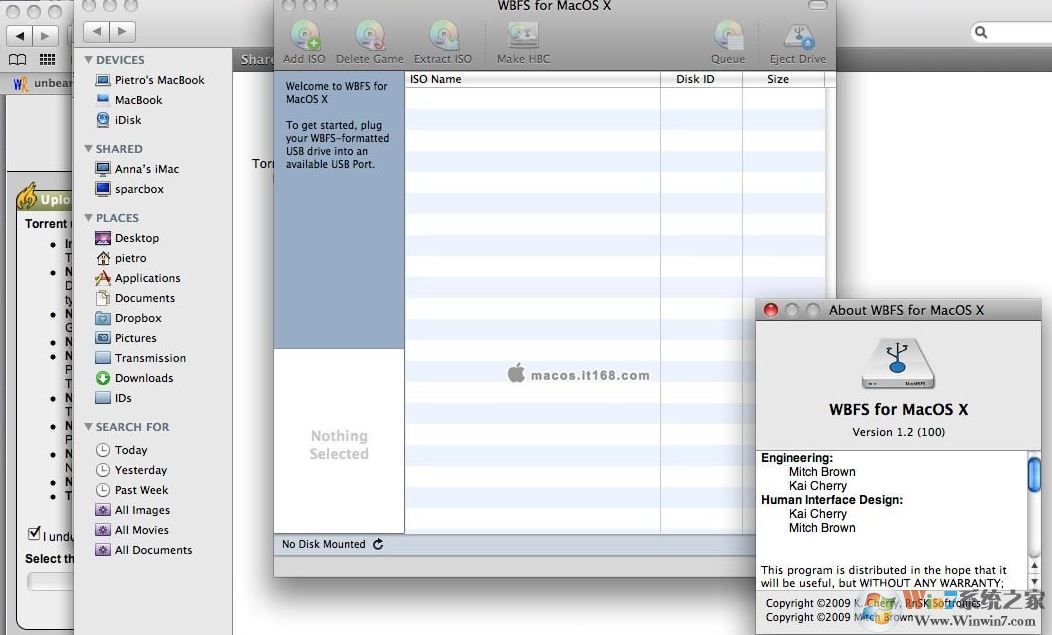Select Anna's iMac under Shared
1052x635 pixels.
click(x=138, y=169)
